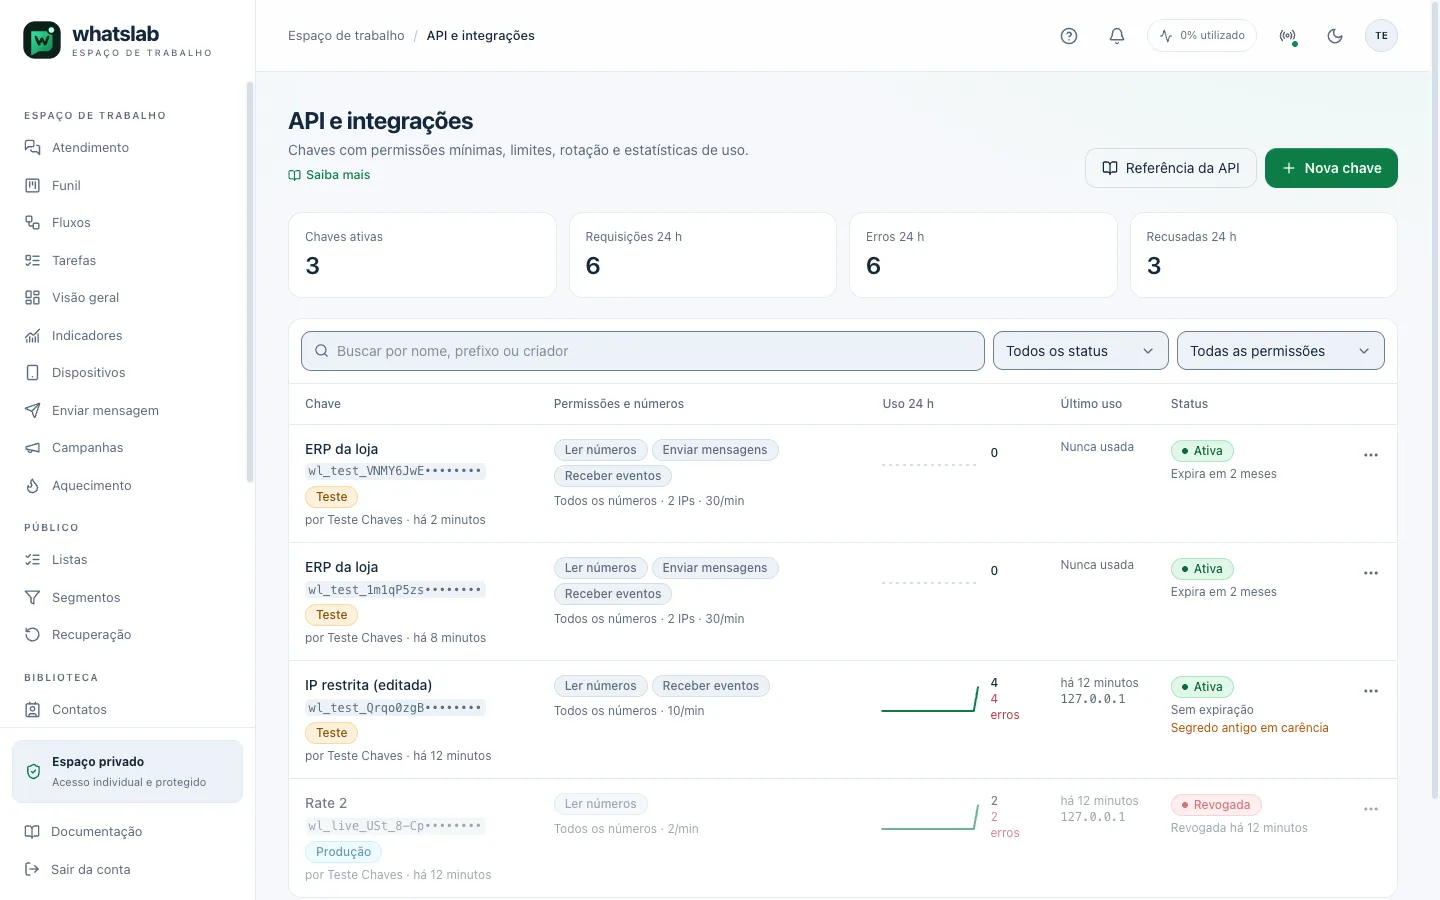Click the Indicadores chart icon

(x=32, y=335)
